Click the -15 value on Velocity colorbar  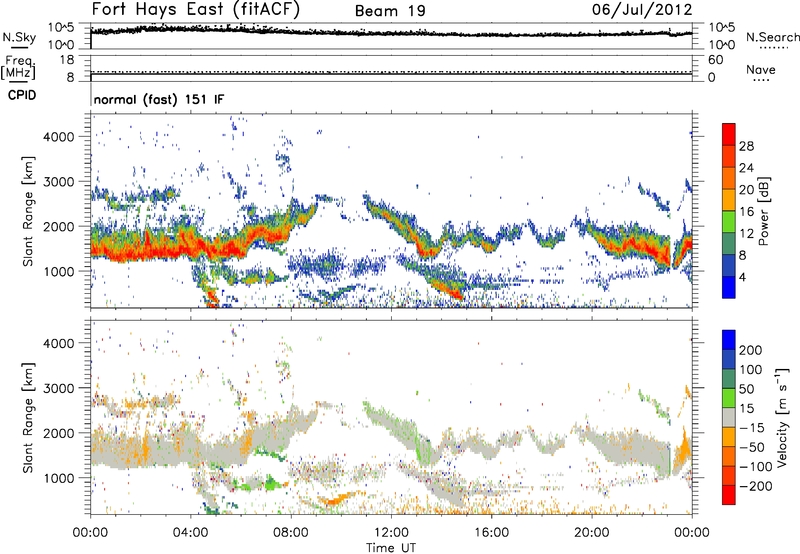point(751,428)
